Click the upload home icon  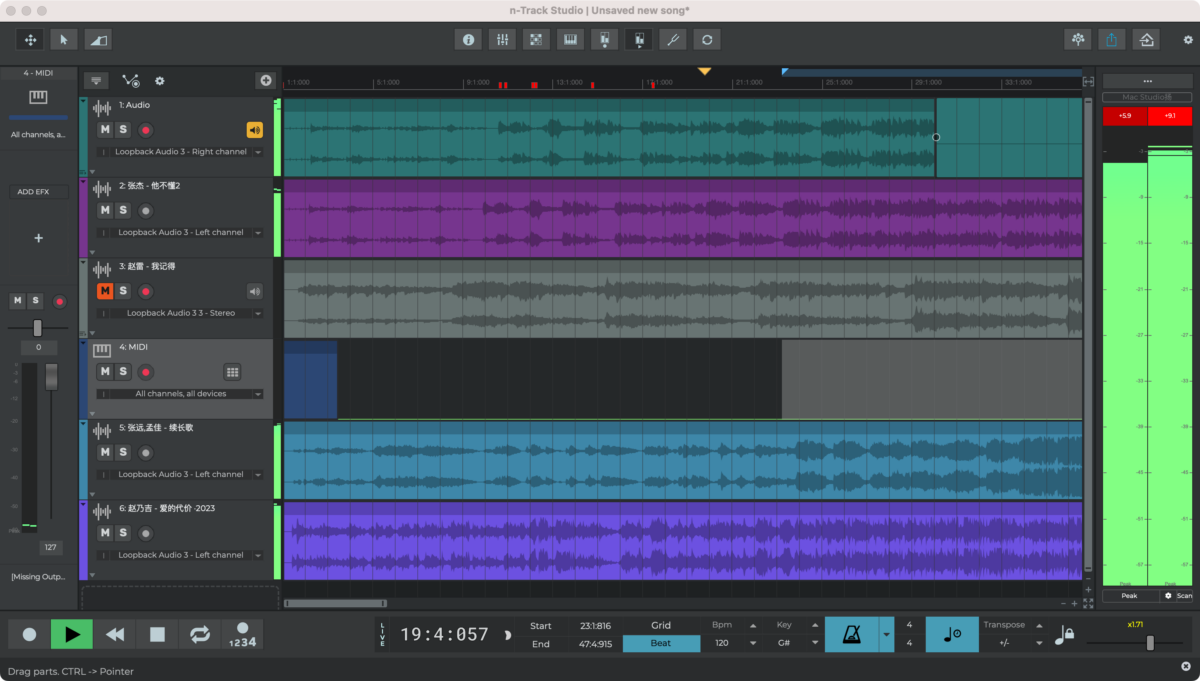1146,40
